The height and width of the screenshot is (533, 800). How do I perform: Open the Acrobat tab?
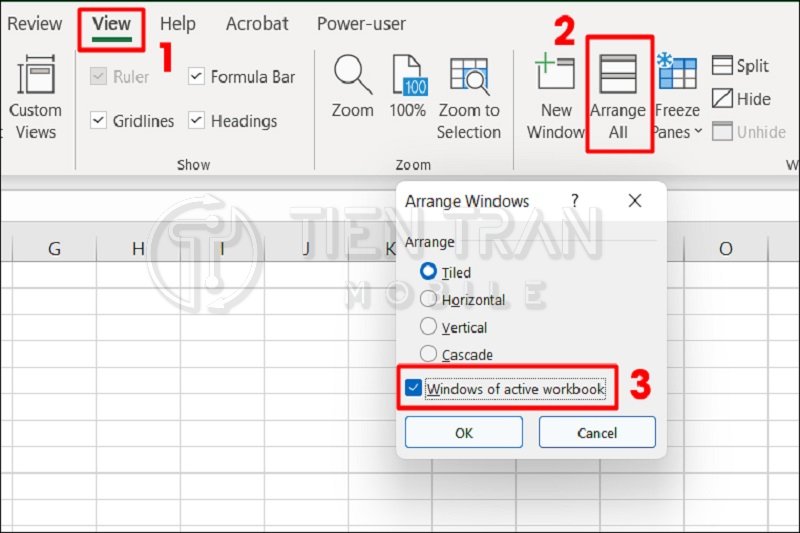[x=257, y=23]
